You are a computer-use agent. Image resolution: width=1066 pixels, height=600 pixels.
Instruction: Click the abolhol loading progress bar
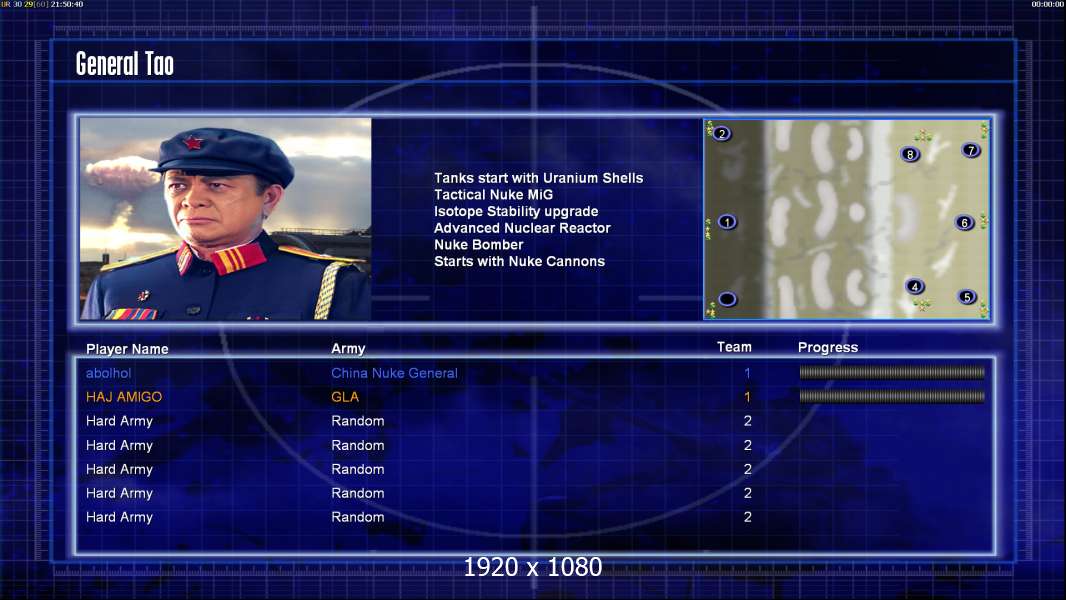click(x=892, y=372)
